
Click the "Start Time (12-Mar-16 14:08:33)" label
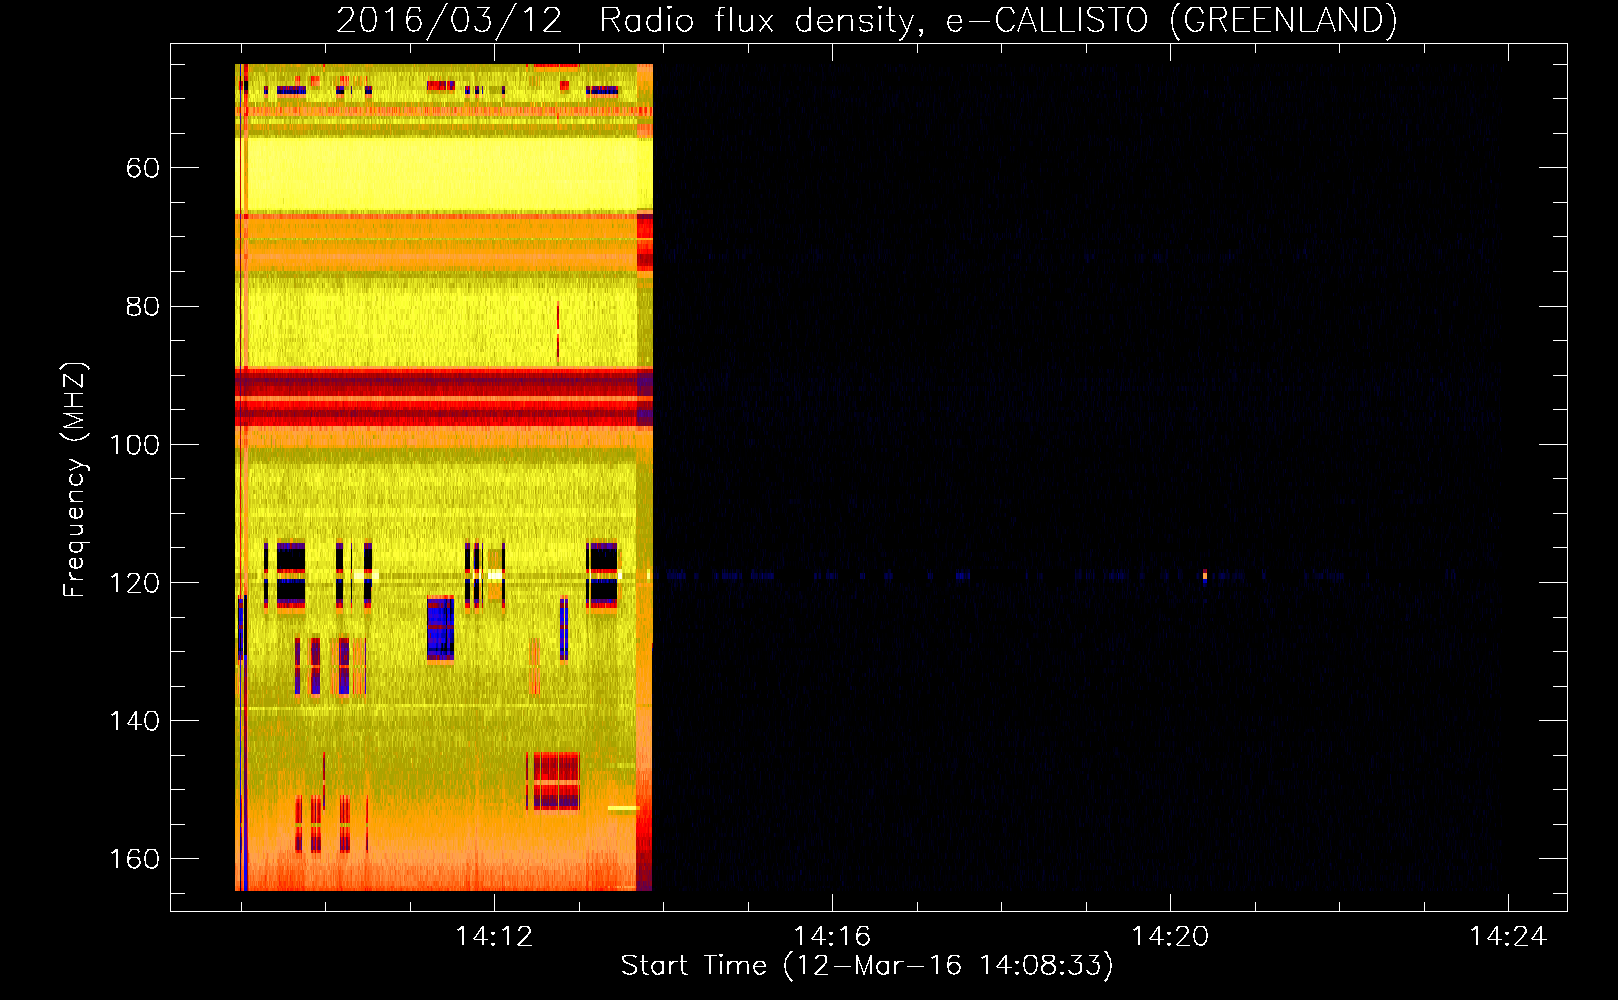[x=867, y=966]
